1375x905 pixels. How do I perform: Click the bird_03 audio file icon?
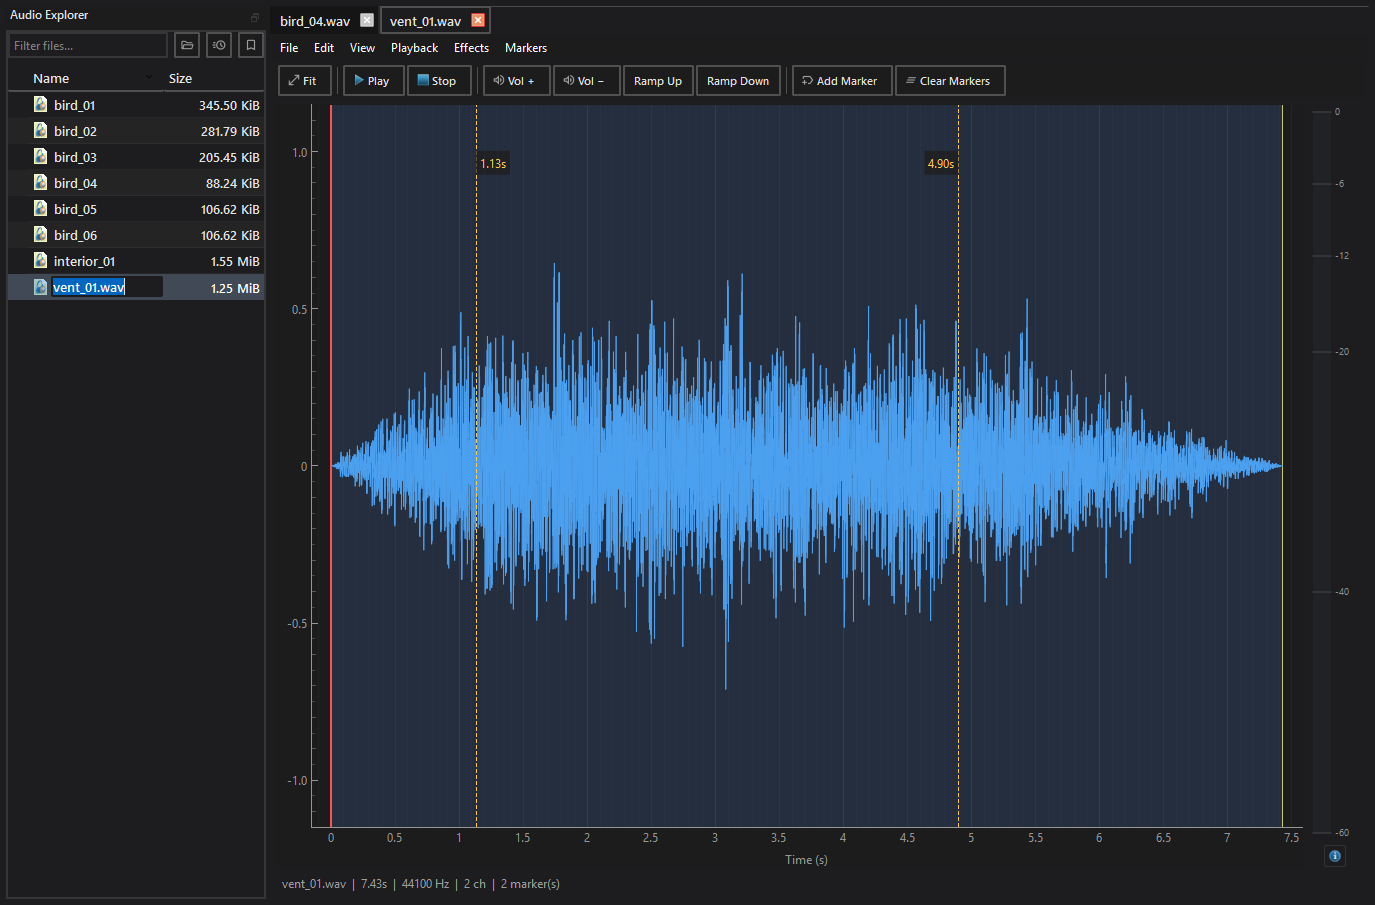point(40,156)
